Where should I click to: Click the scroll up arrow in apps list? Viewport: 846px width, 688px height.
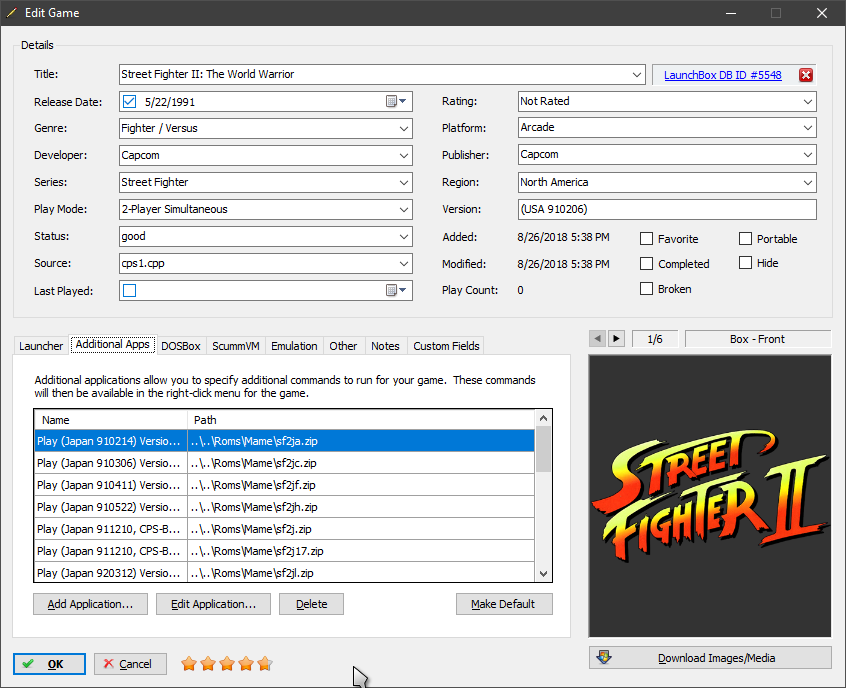click(x=543, y=418)
